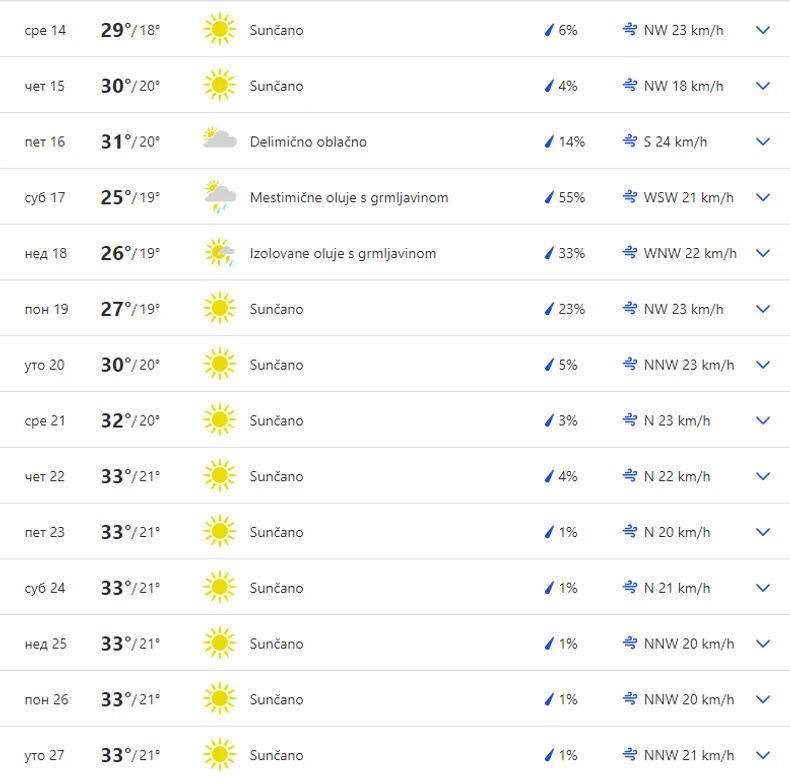Click the 'Izolovane oluje s grmljavinom' text
Image resolution: width=790 pixels, height=783 pixels.
pyautogui.click(x=343, y=253)
